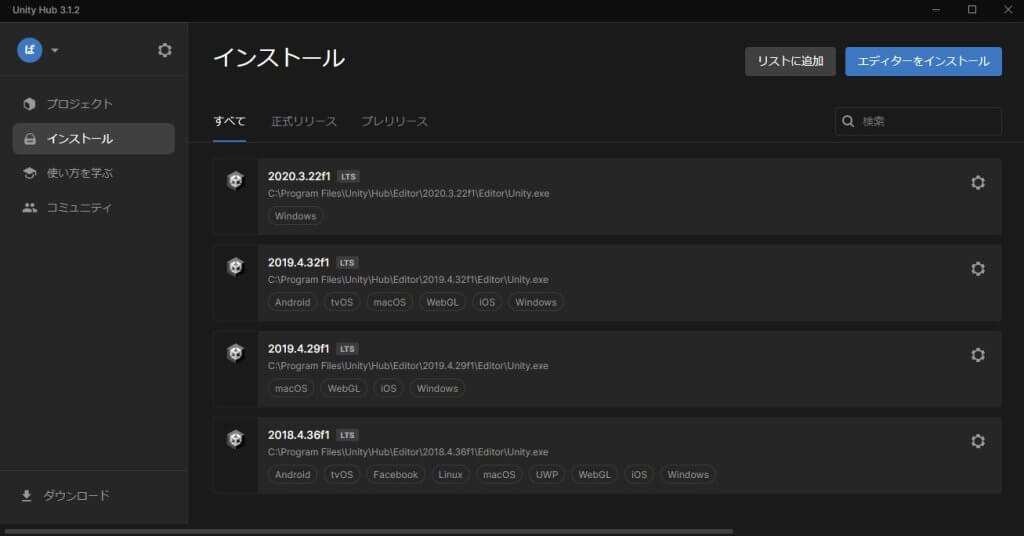Select version title 2018.4.36f1
Screen dimensions: 1024x536
(x=298, y=435)
